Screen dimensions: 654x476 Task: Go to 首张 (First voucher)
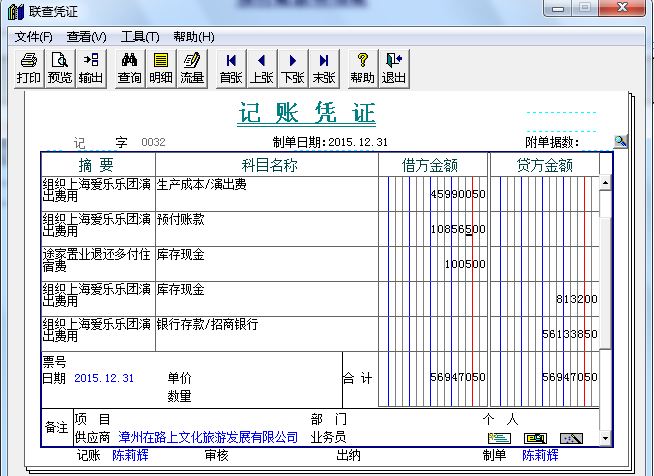click(x=231, y=67)
